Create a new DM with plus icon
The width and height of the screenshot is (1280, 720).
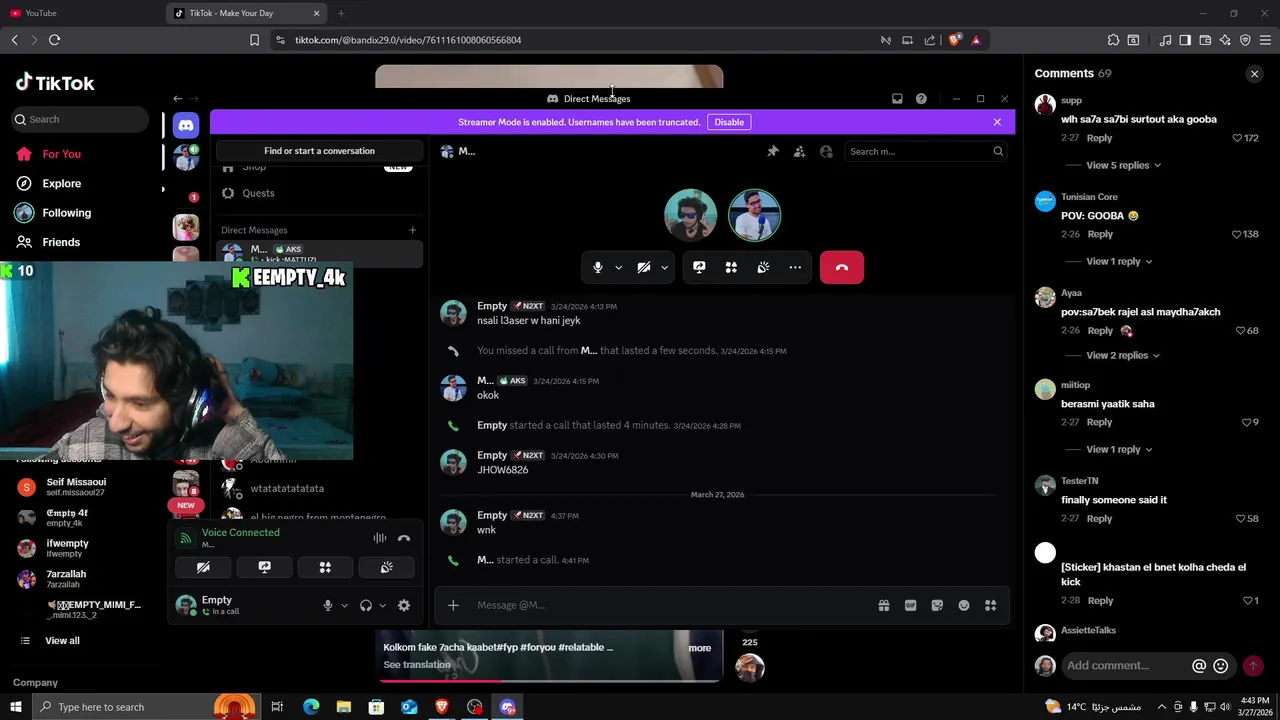pos(412,230)
